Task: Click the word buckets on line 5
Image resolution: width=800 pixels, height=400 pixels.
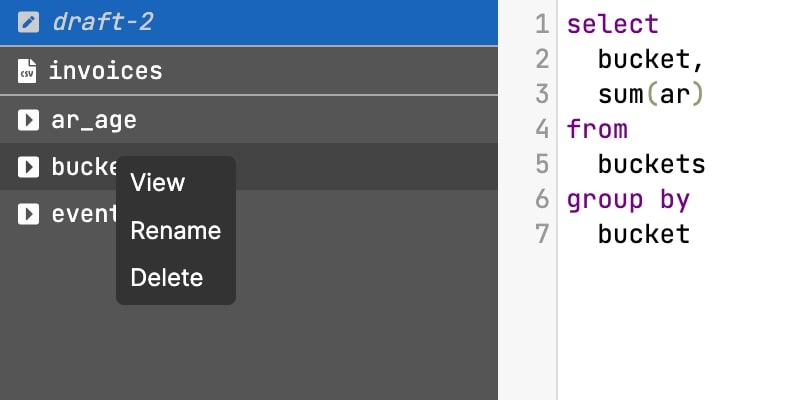Action: [x=652, y=164]
